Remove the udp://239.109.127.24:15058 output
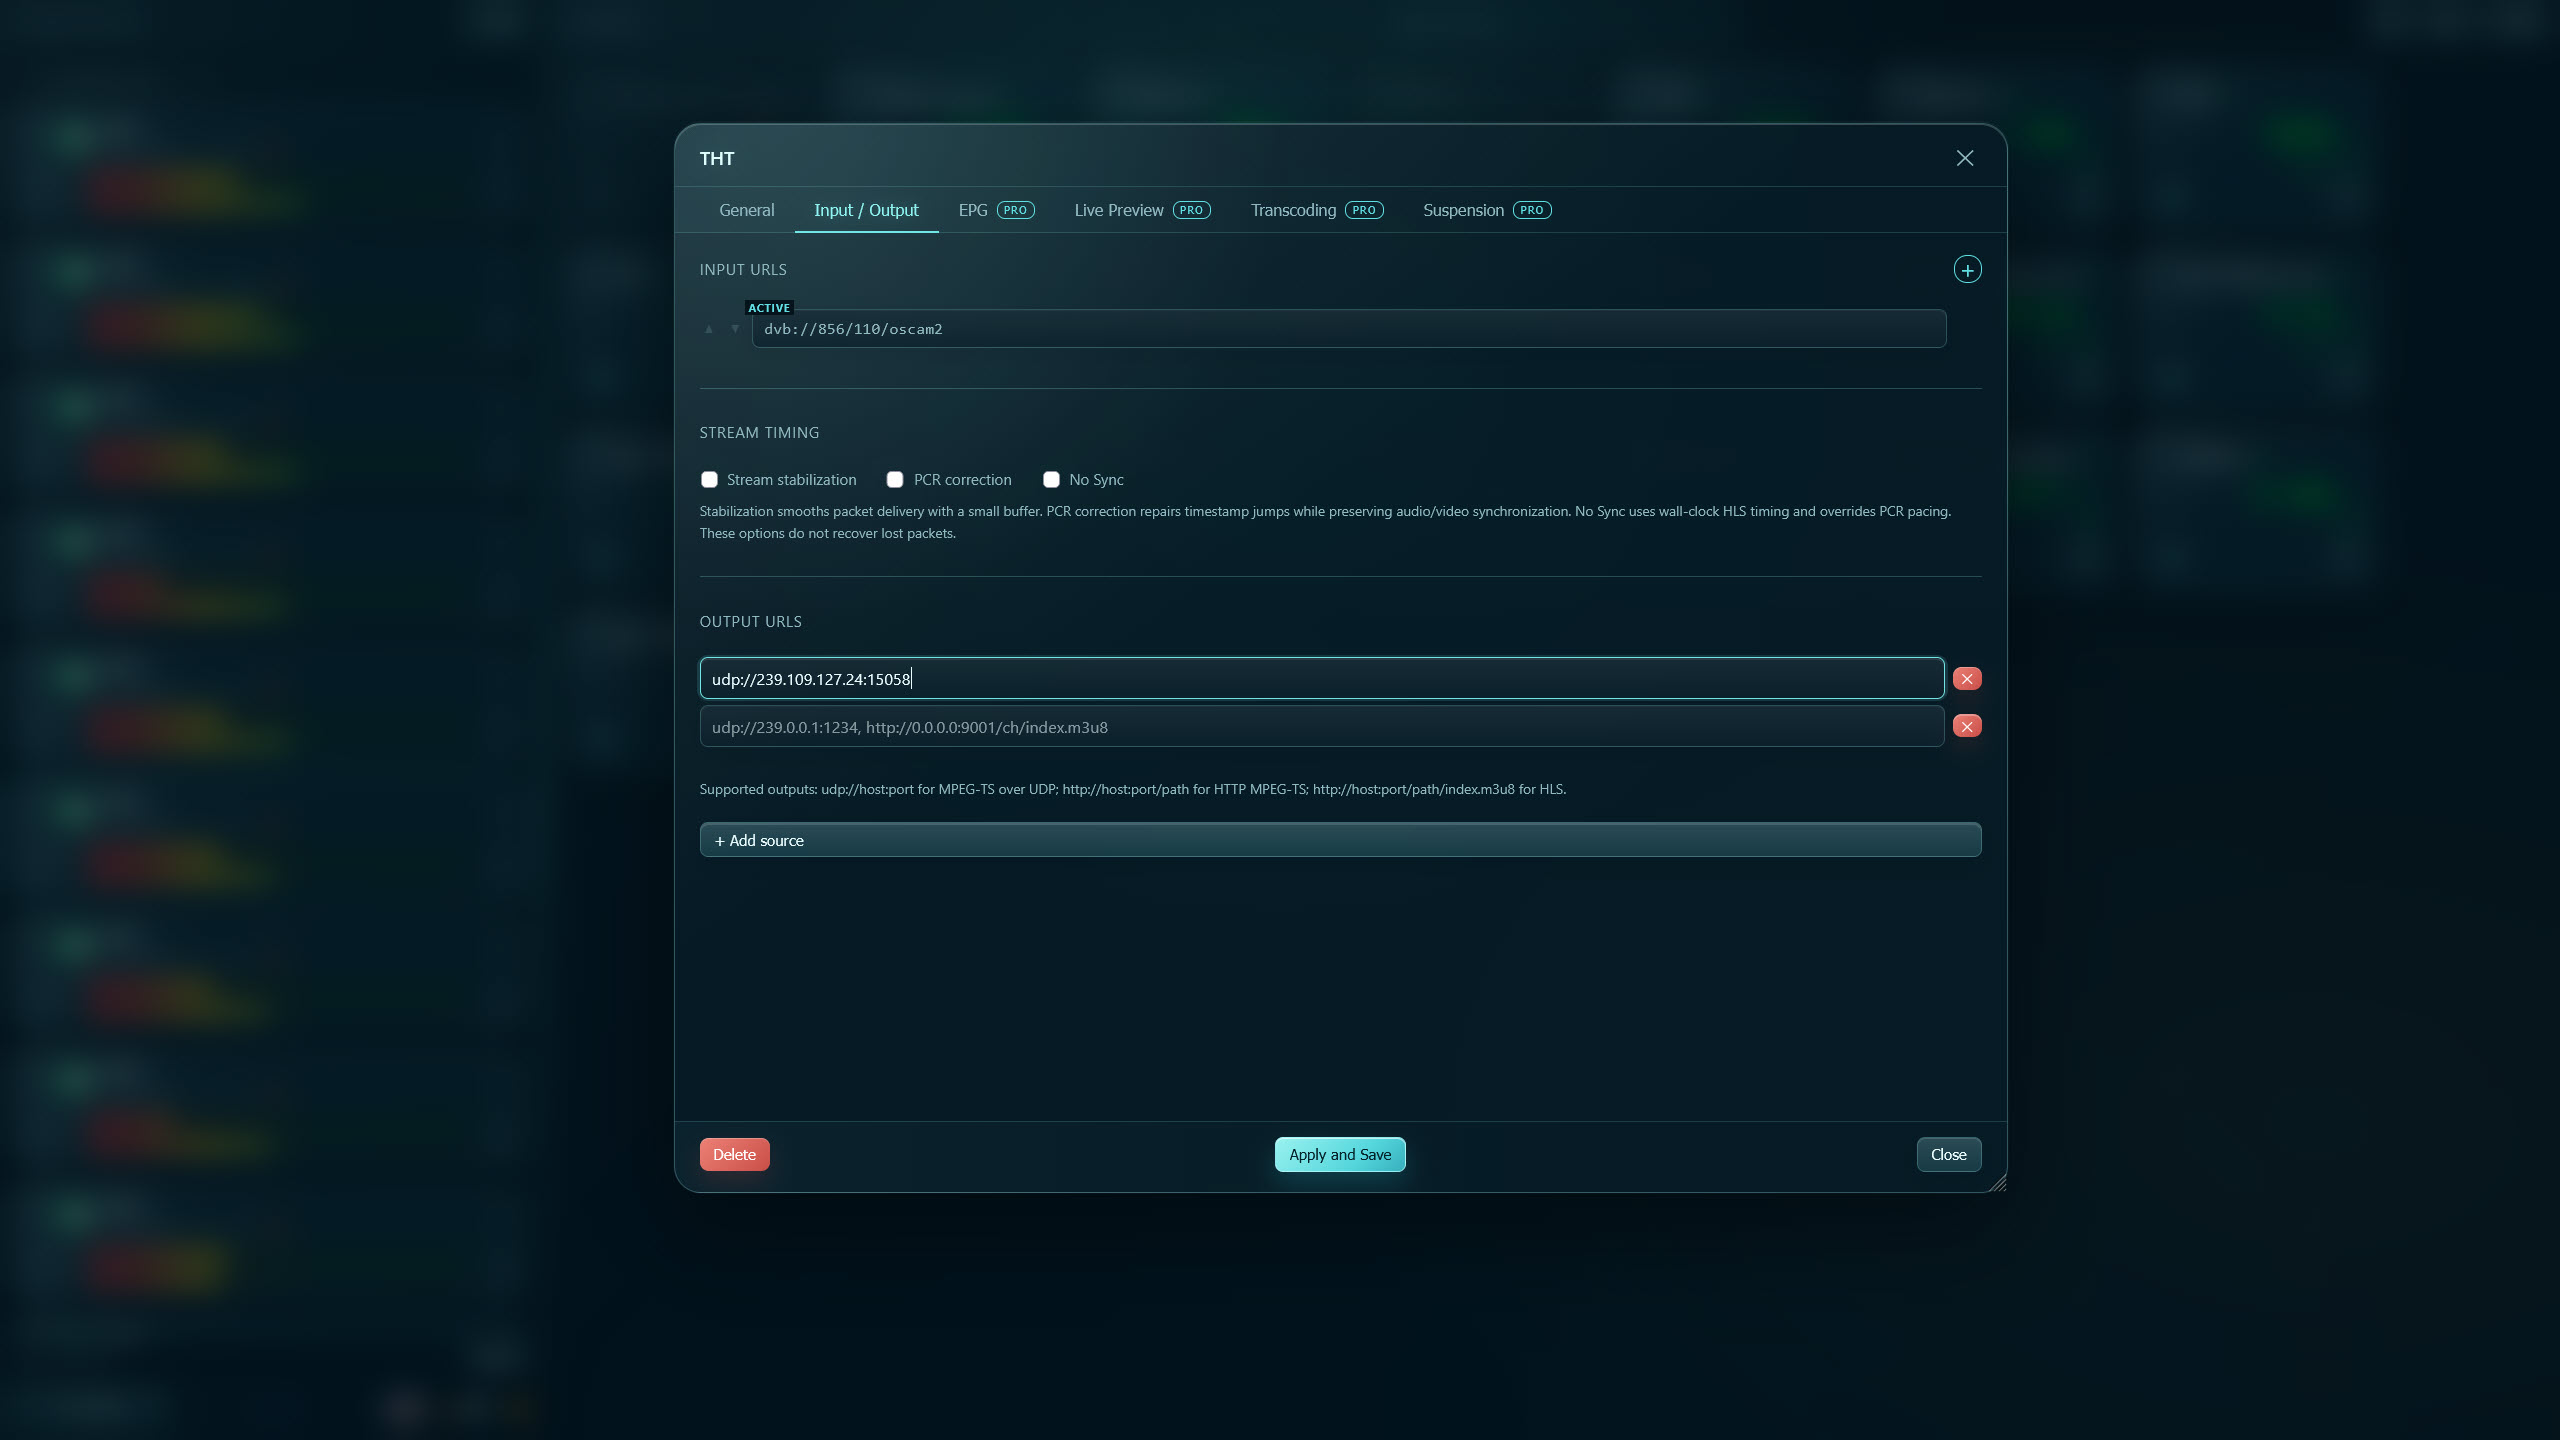This screenshot has height=1440, width=2560. [x=1967, y=679]
